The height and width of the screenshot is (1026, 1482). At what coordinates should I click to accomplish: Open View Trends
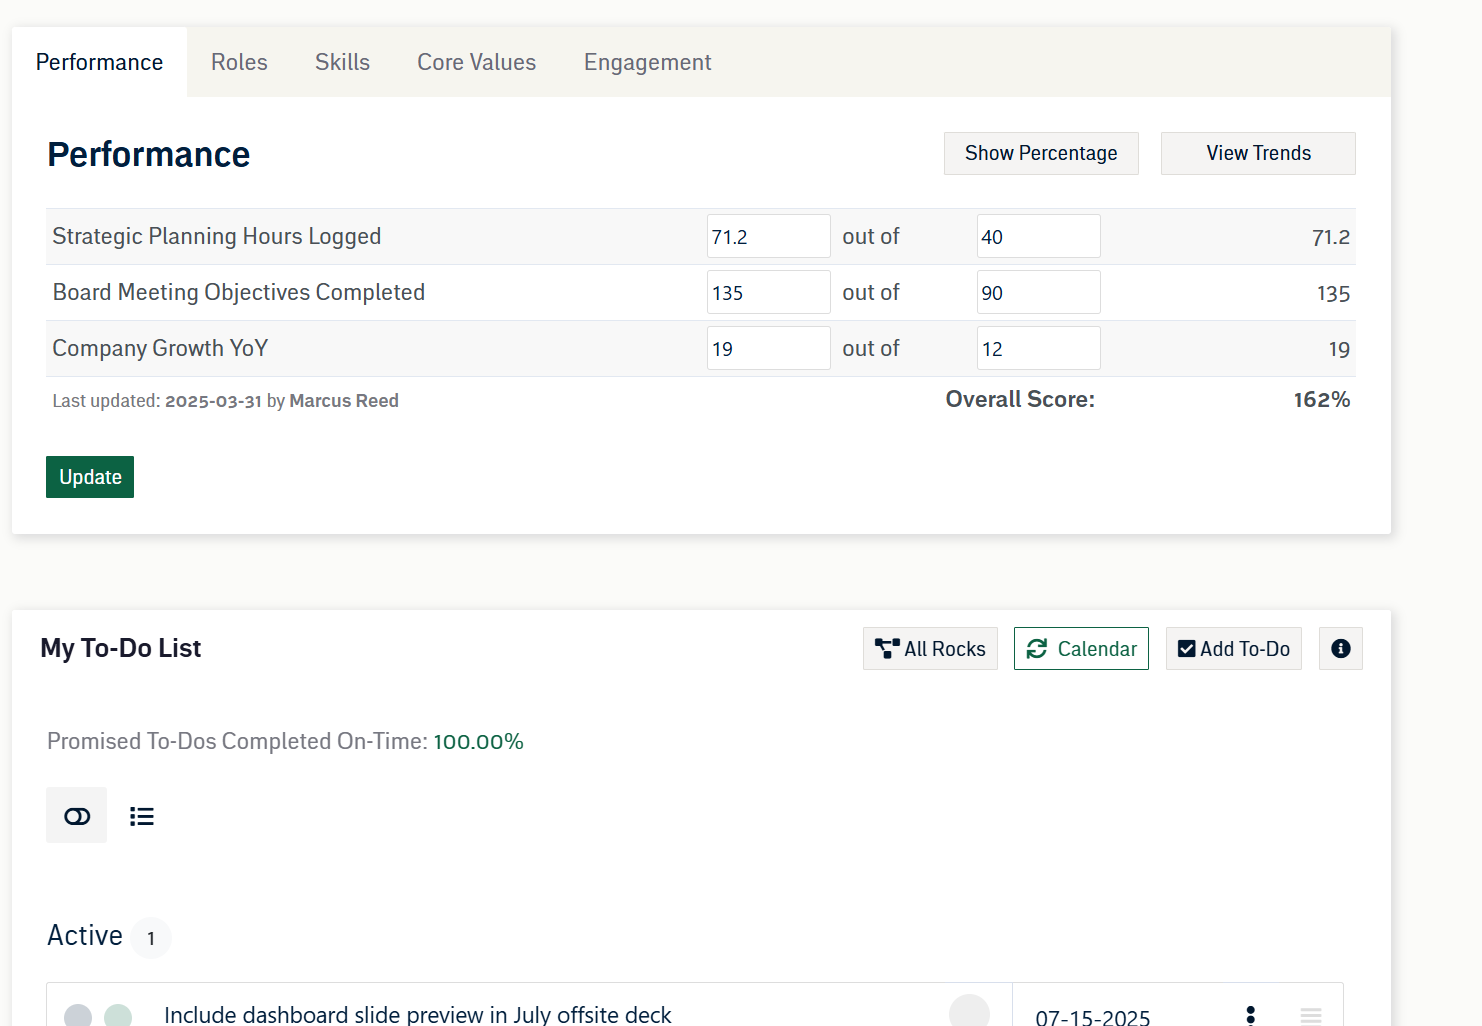click(x=1258, y=153)
